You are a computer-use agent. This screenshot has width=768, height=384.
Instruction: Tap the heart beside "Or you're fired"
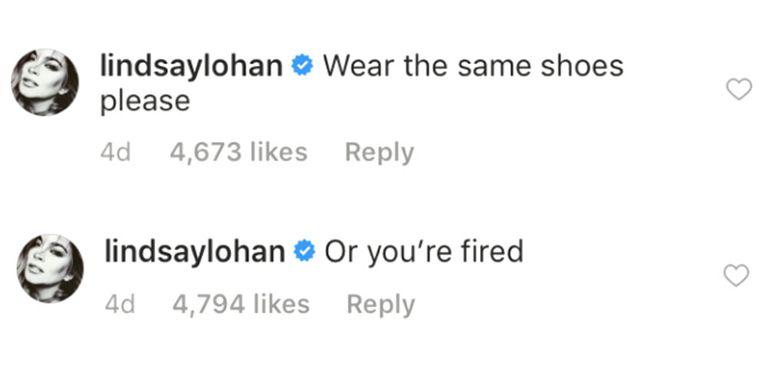pos(736,275)
